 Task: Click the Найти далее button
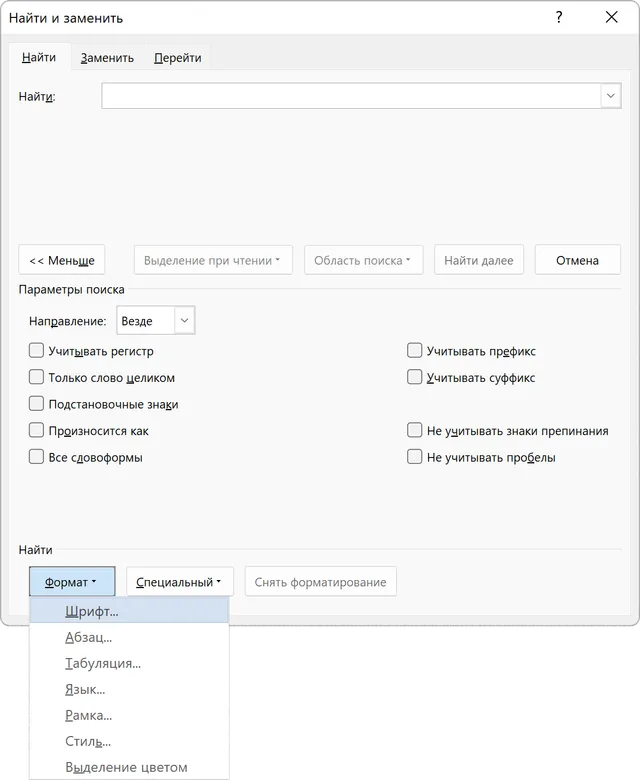click(479, 260)
